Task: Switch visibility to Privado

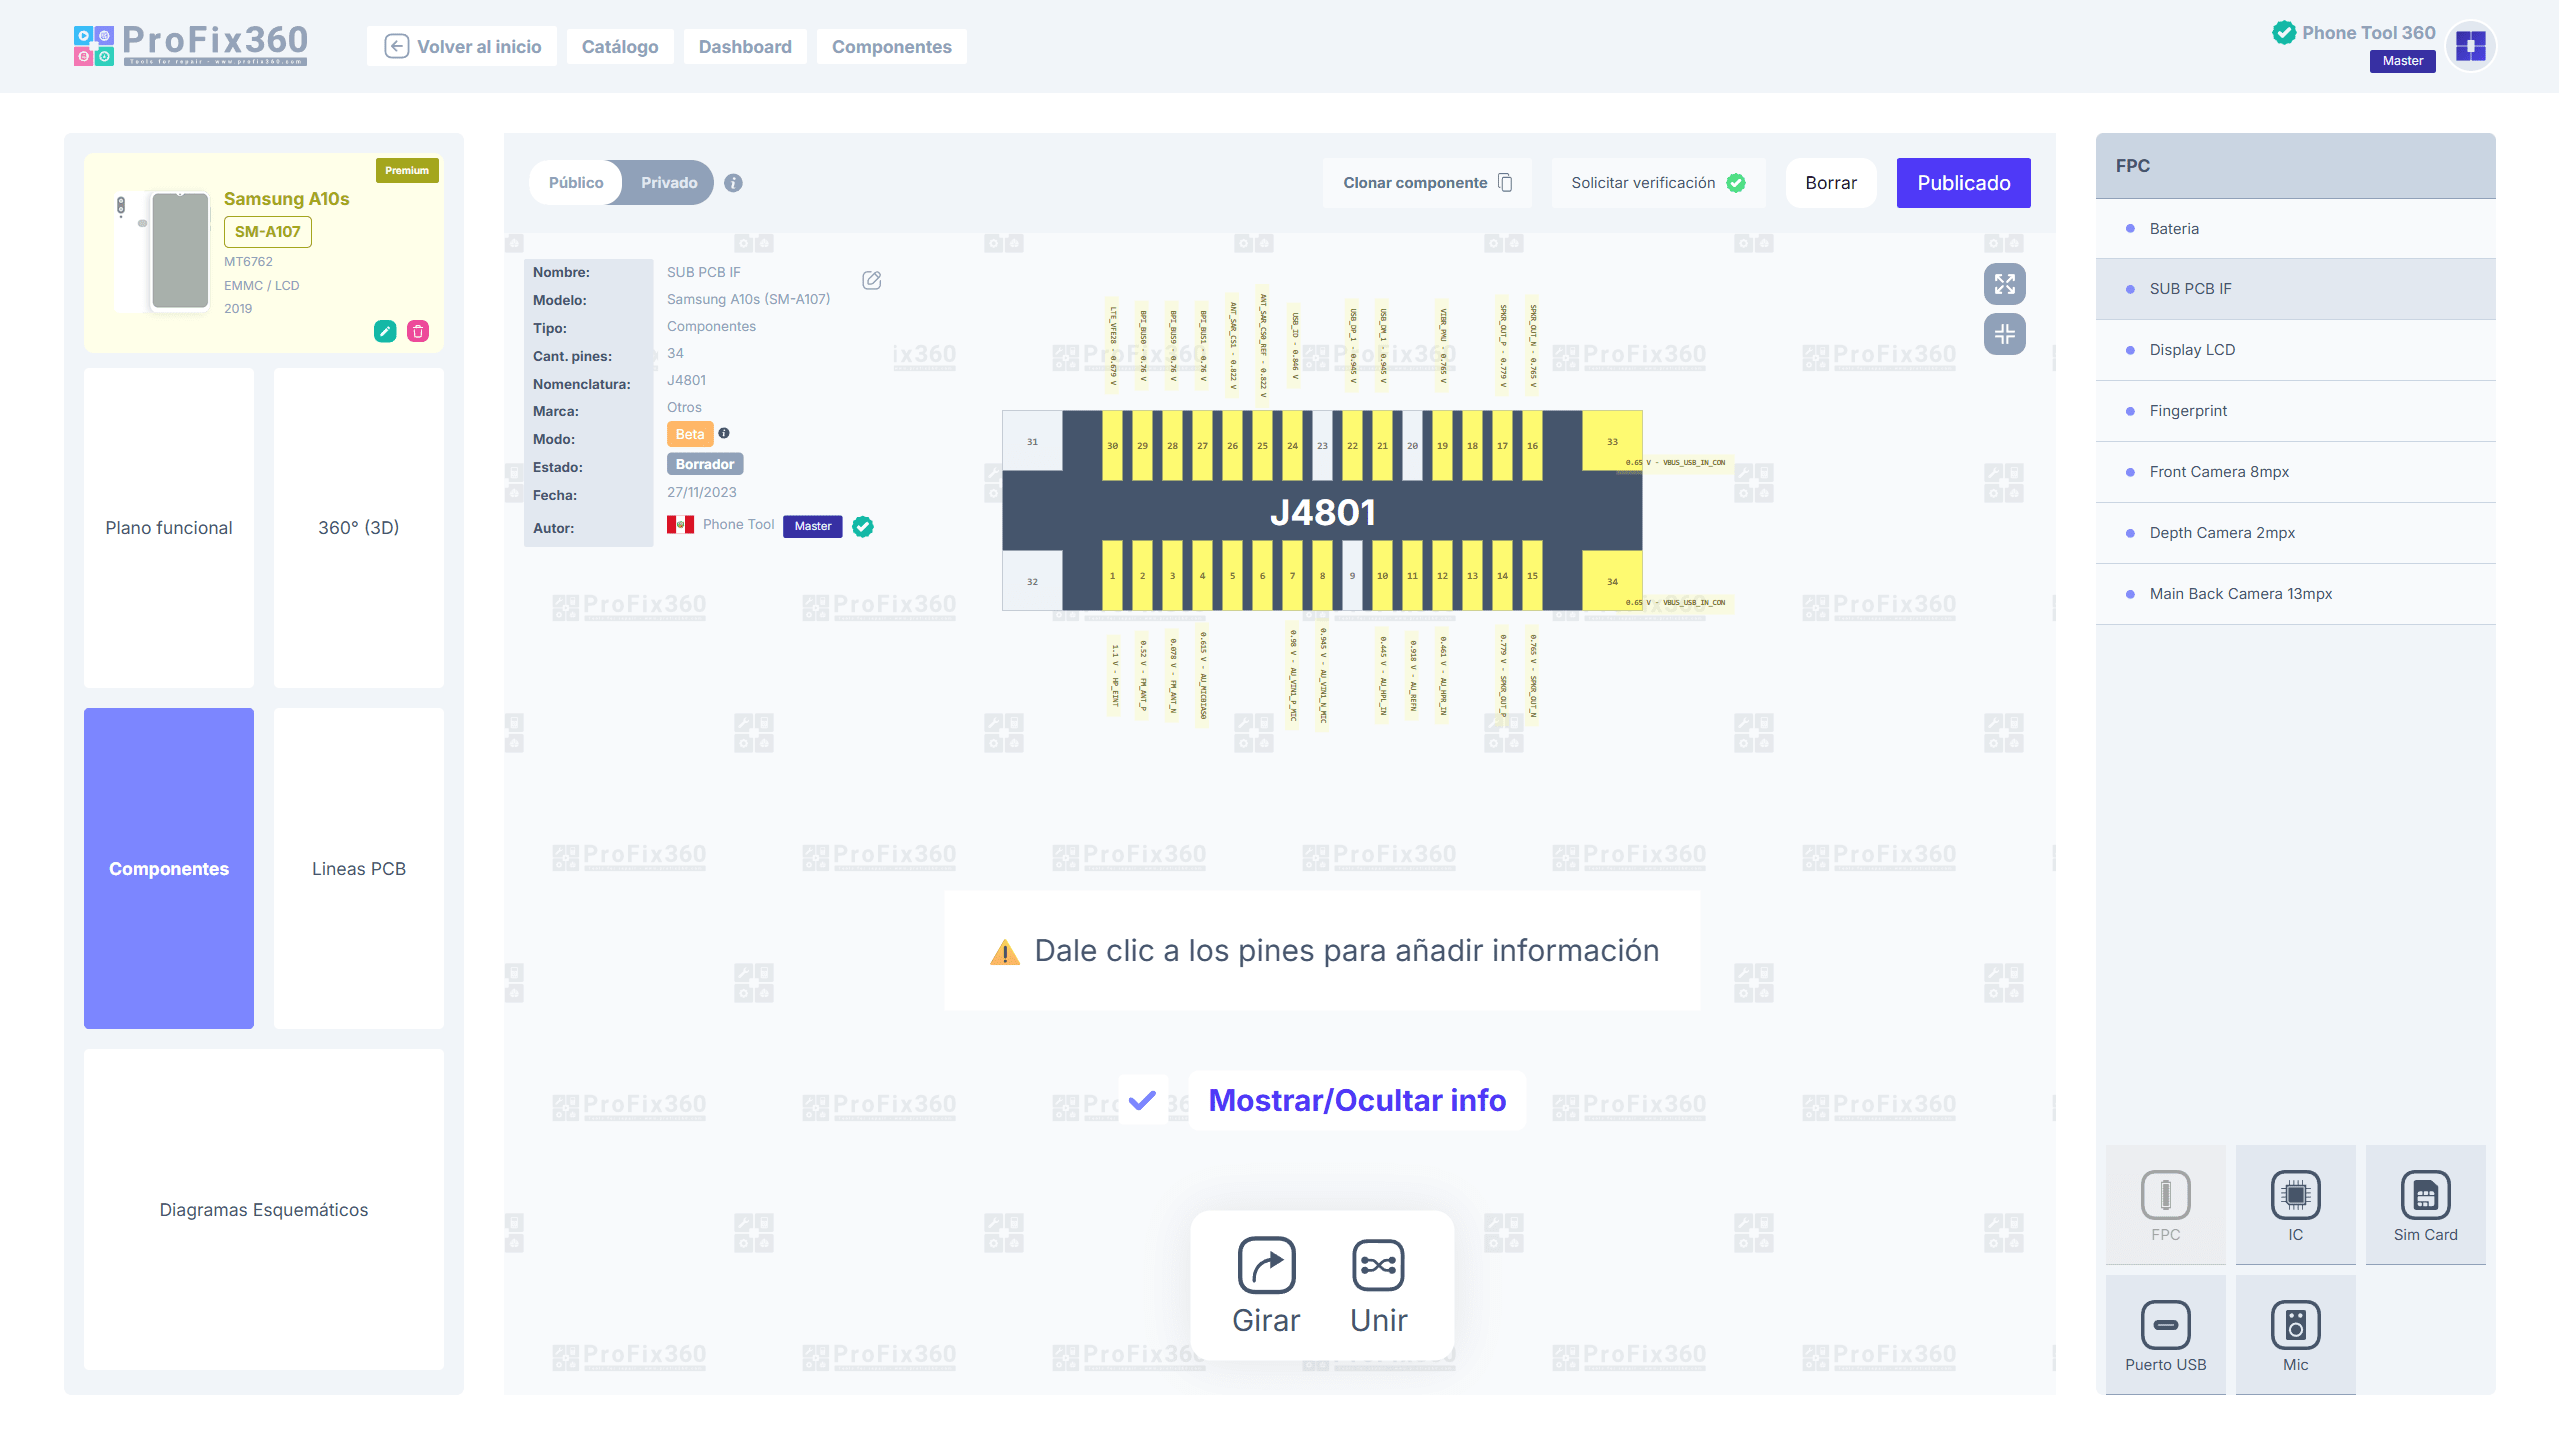Action: click(x=669, y=183)
